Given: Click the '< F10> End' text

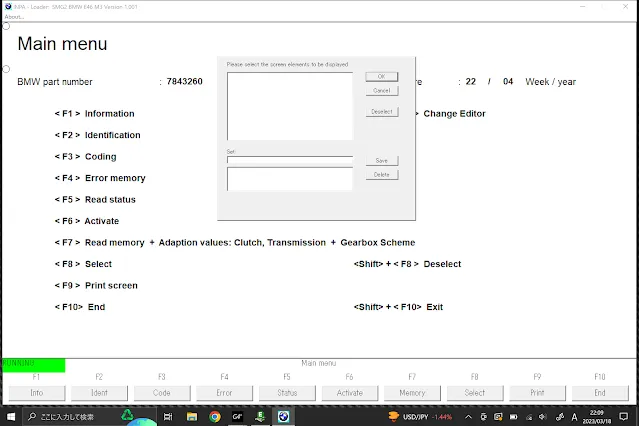Looking at the screenshot, I should (x=80, y=307).
